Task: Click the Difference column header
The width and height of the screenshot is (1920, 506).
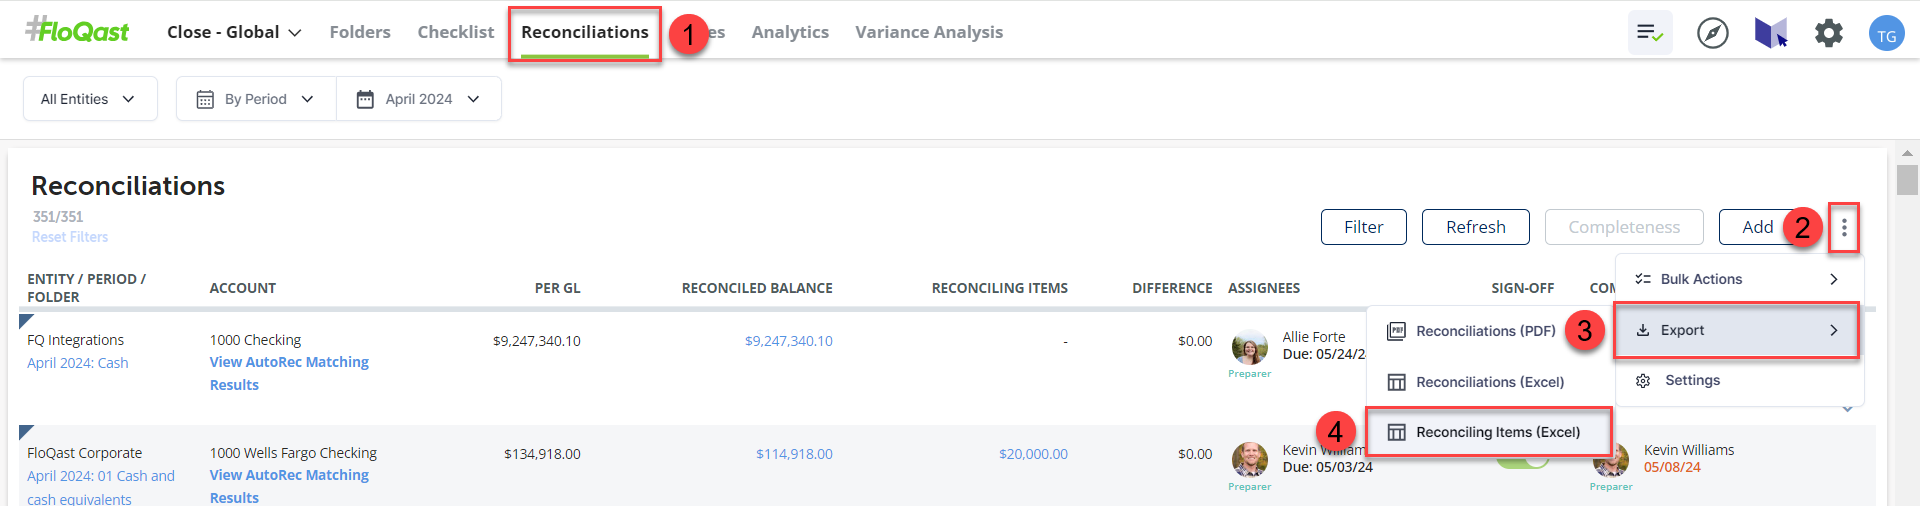Action: click(x=1172, y=288)
